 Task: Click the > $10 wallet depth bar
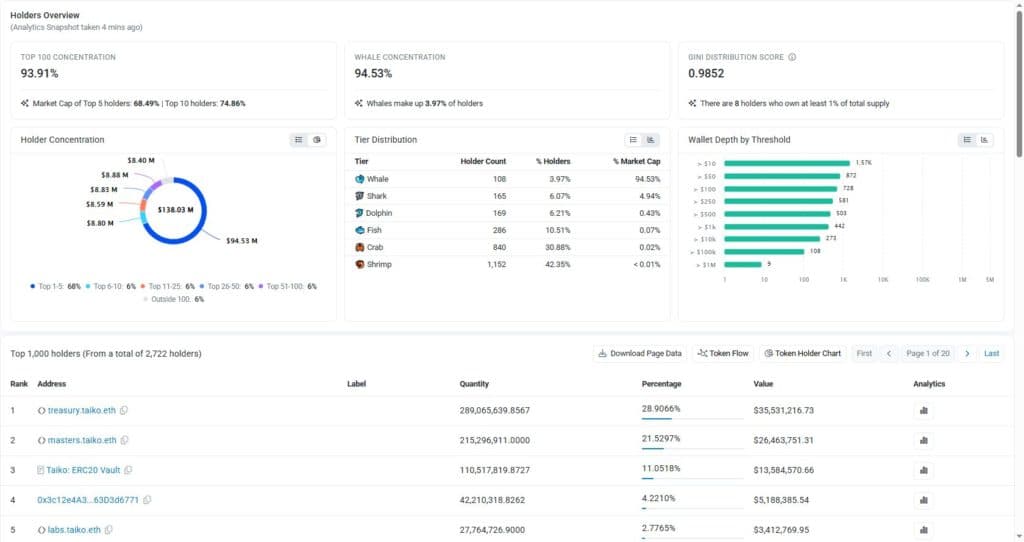coord(787,163)
